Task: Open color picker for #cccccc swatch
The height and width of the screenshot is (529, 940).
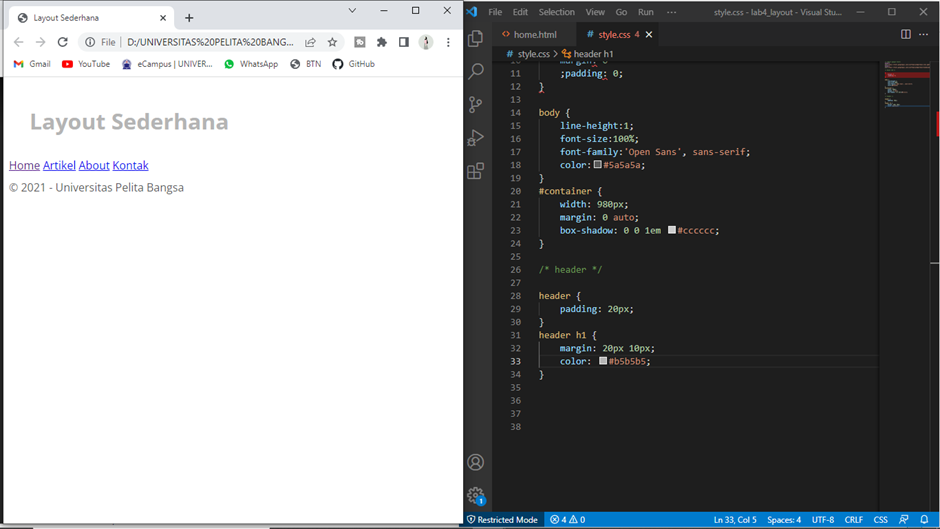Action: (x=672, y=230)
